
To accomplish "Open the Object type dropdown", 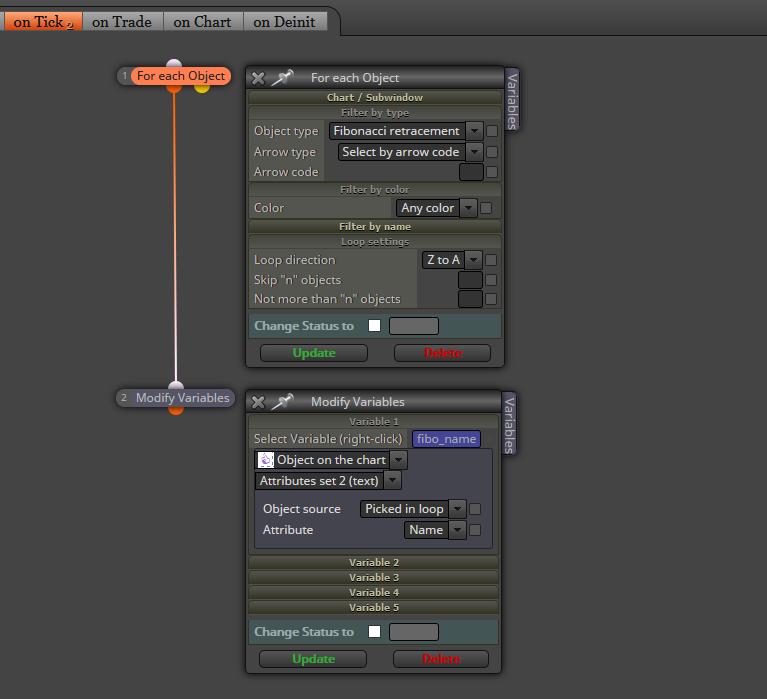I will (406, 131).
